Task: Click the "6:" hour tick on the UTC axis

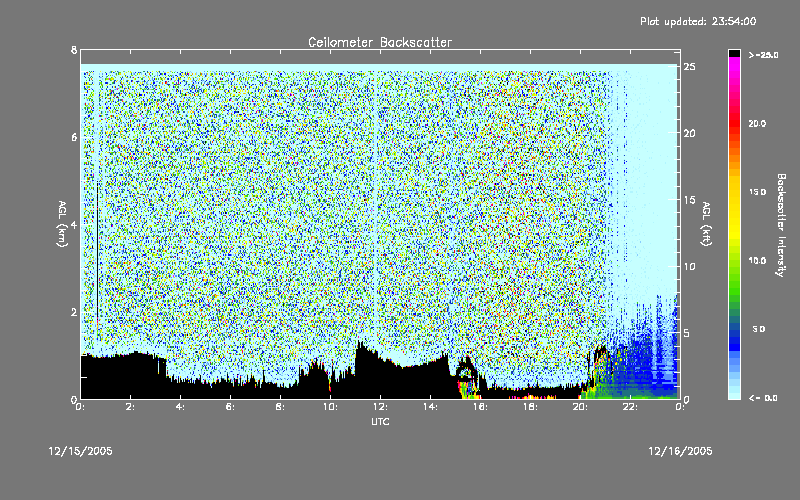Action: tap(231, 407)
